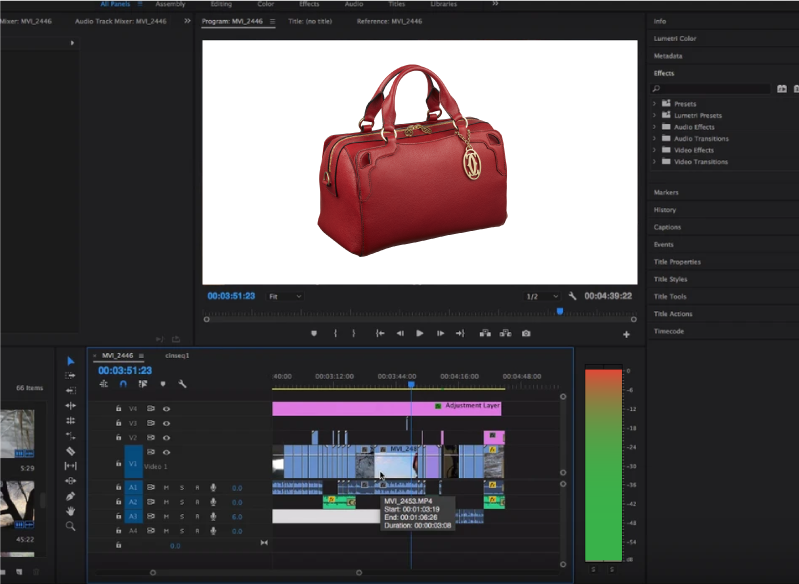Screen dimensions: 799x584
Task: Open the Fit zoom level dropdown
Action: 285,296
